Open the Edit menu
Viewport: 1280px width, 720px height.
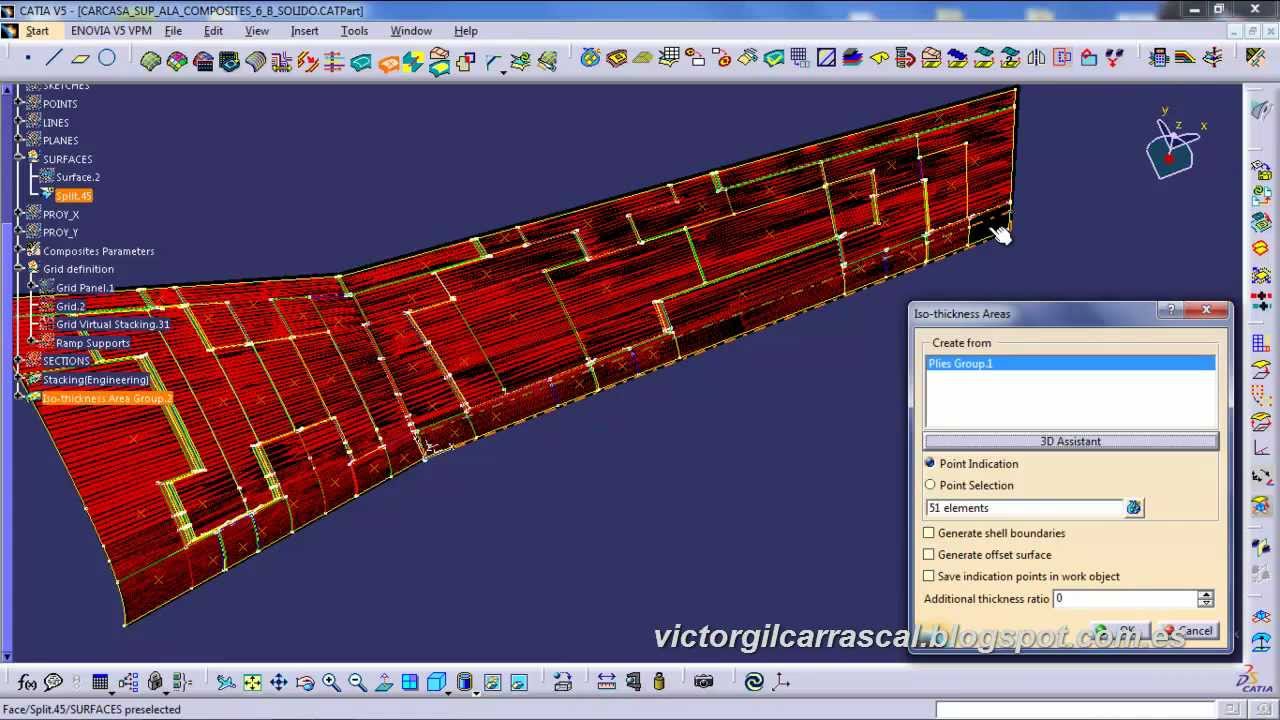(x=213, y=31)
